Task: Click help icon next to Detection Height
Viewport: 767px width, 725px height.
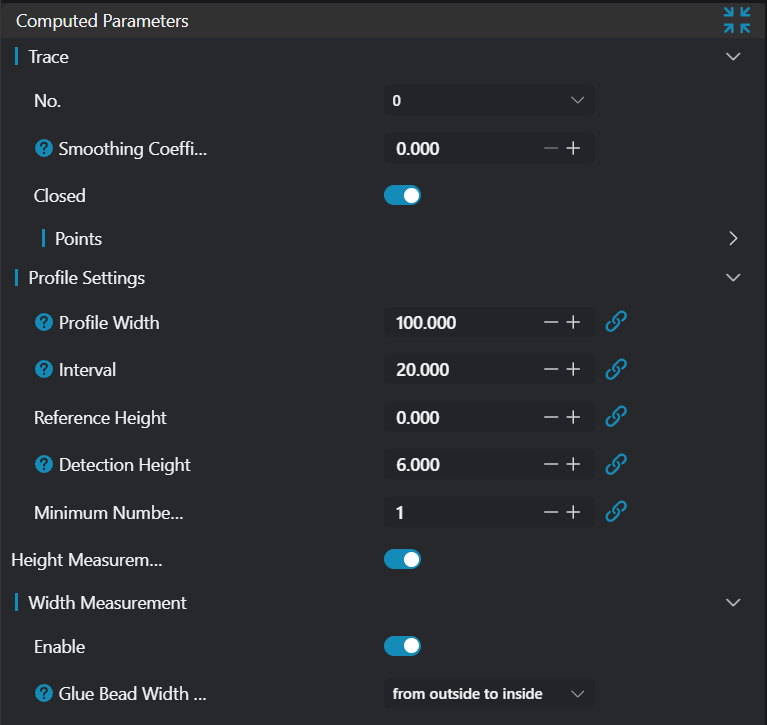Action: pos(43,464)
